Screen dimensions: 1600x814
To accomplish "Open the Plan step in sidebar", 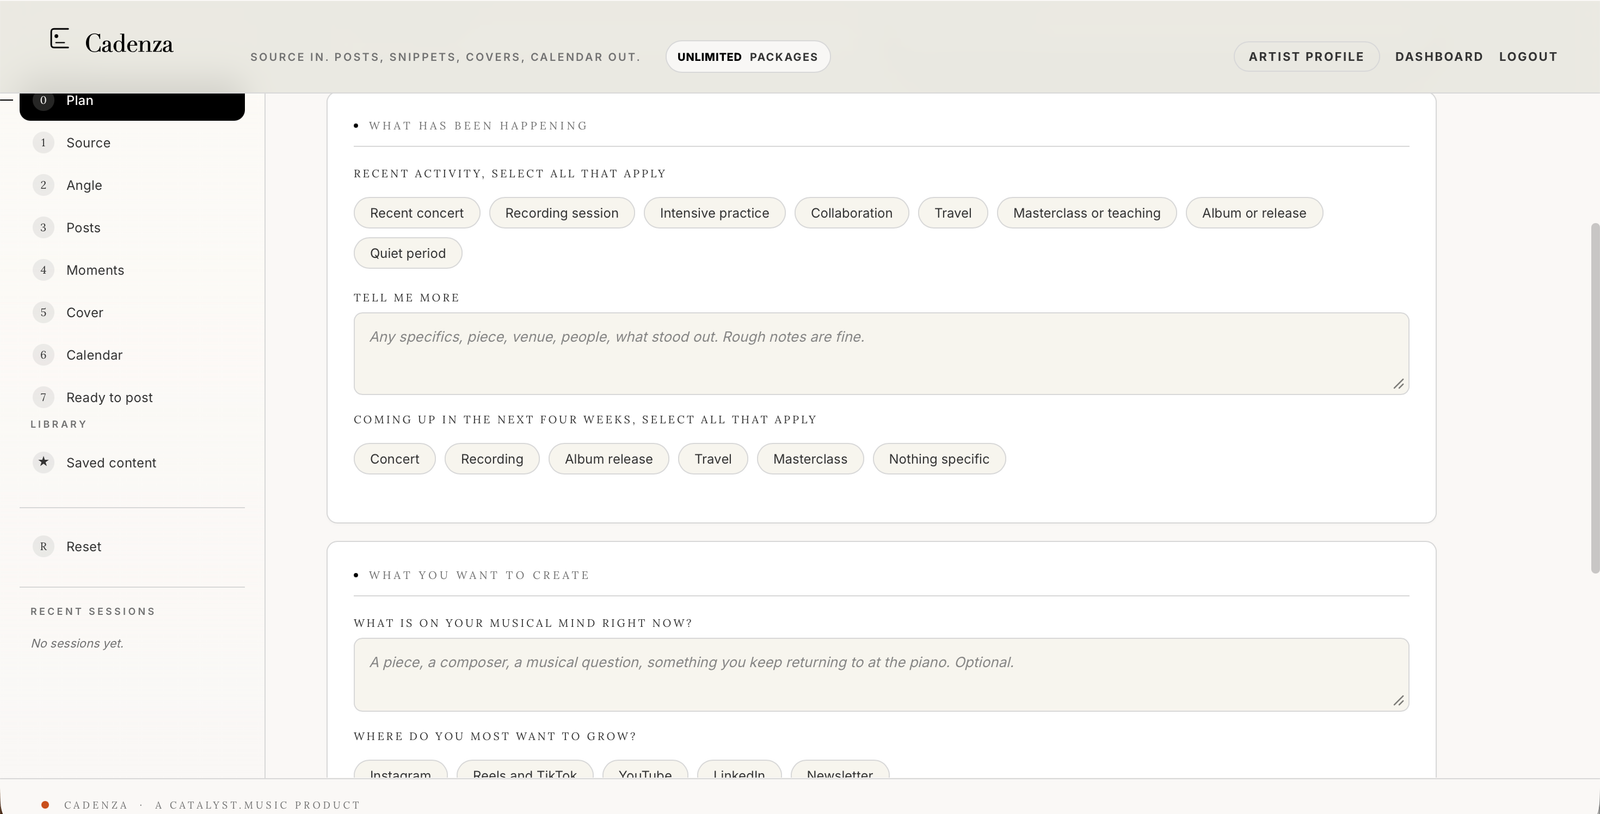I will [x=132, y=104].
